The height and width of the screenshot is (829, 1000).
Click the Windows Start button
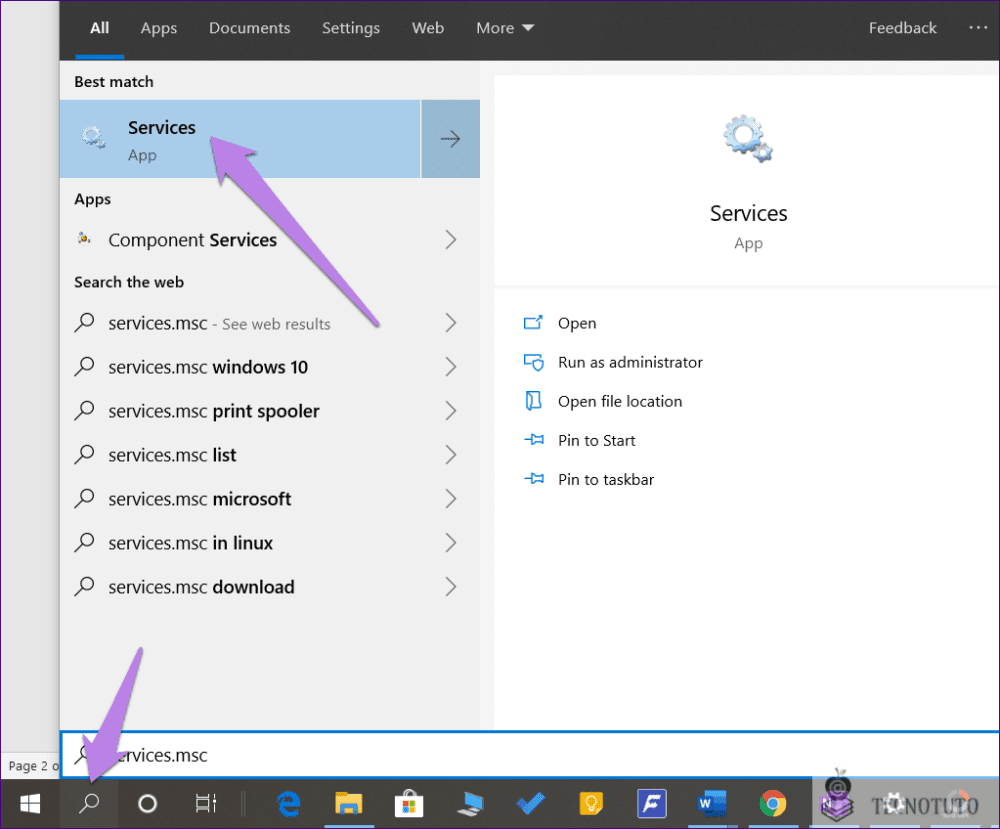(29, 803)
